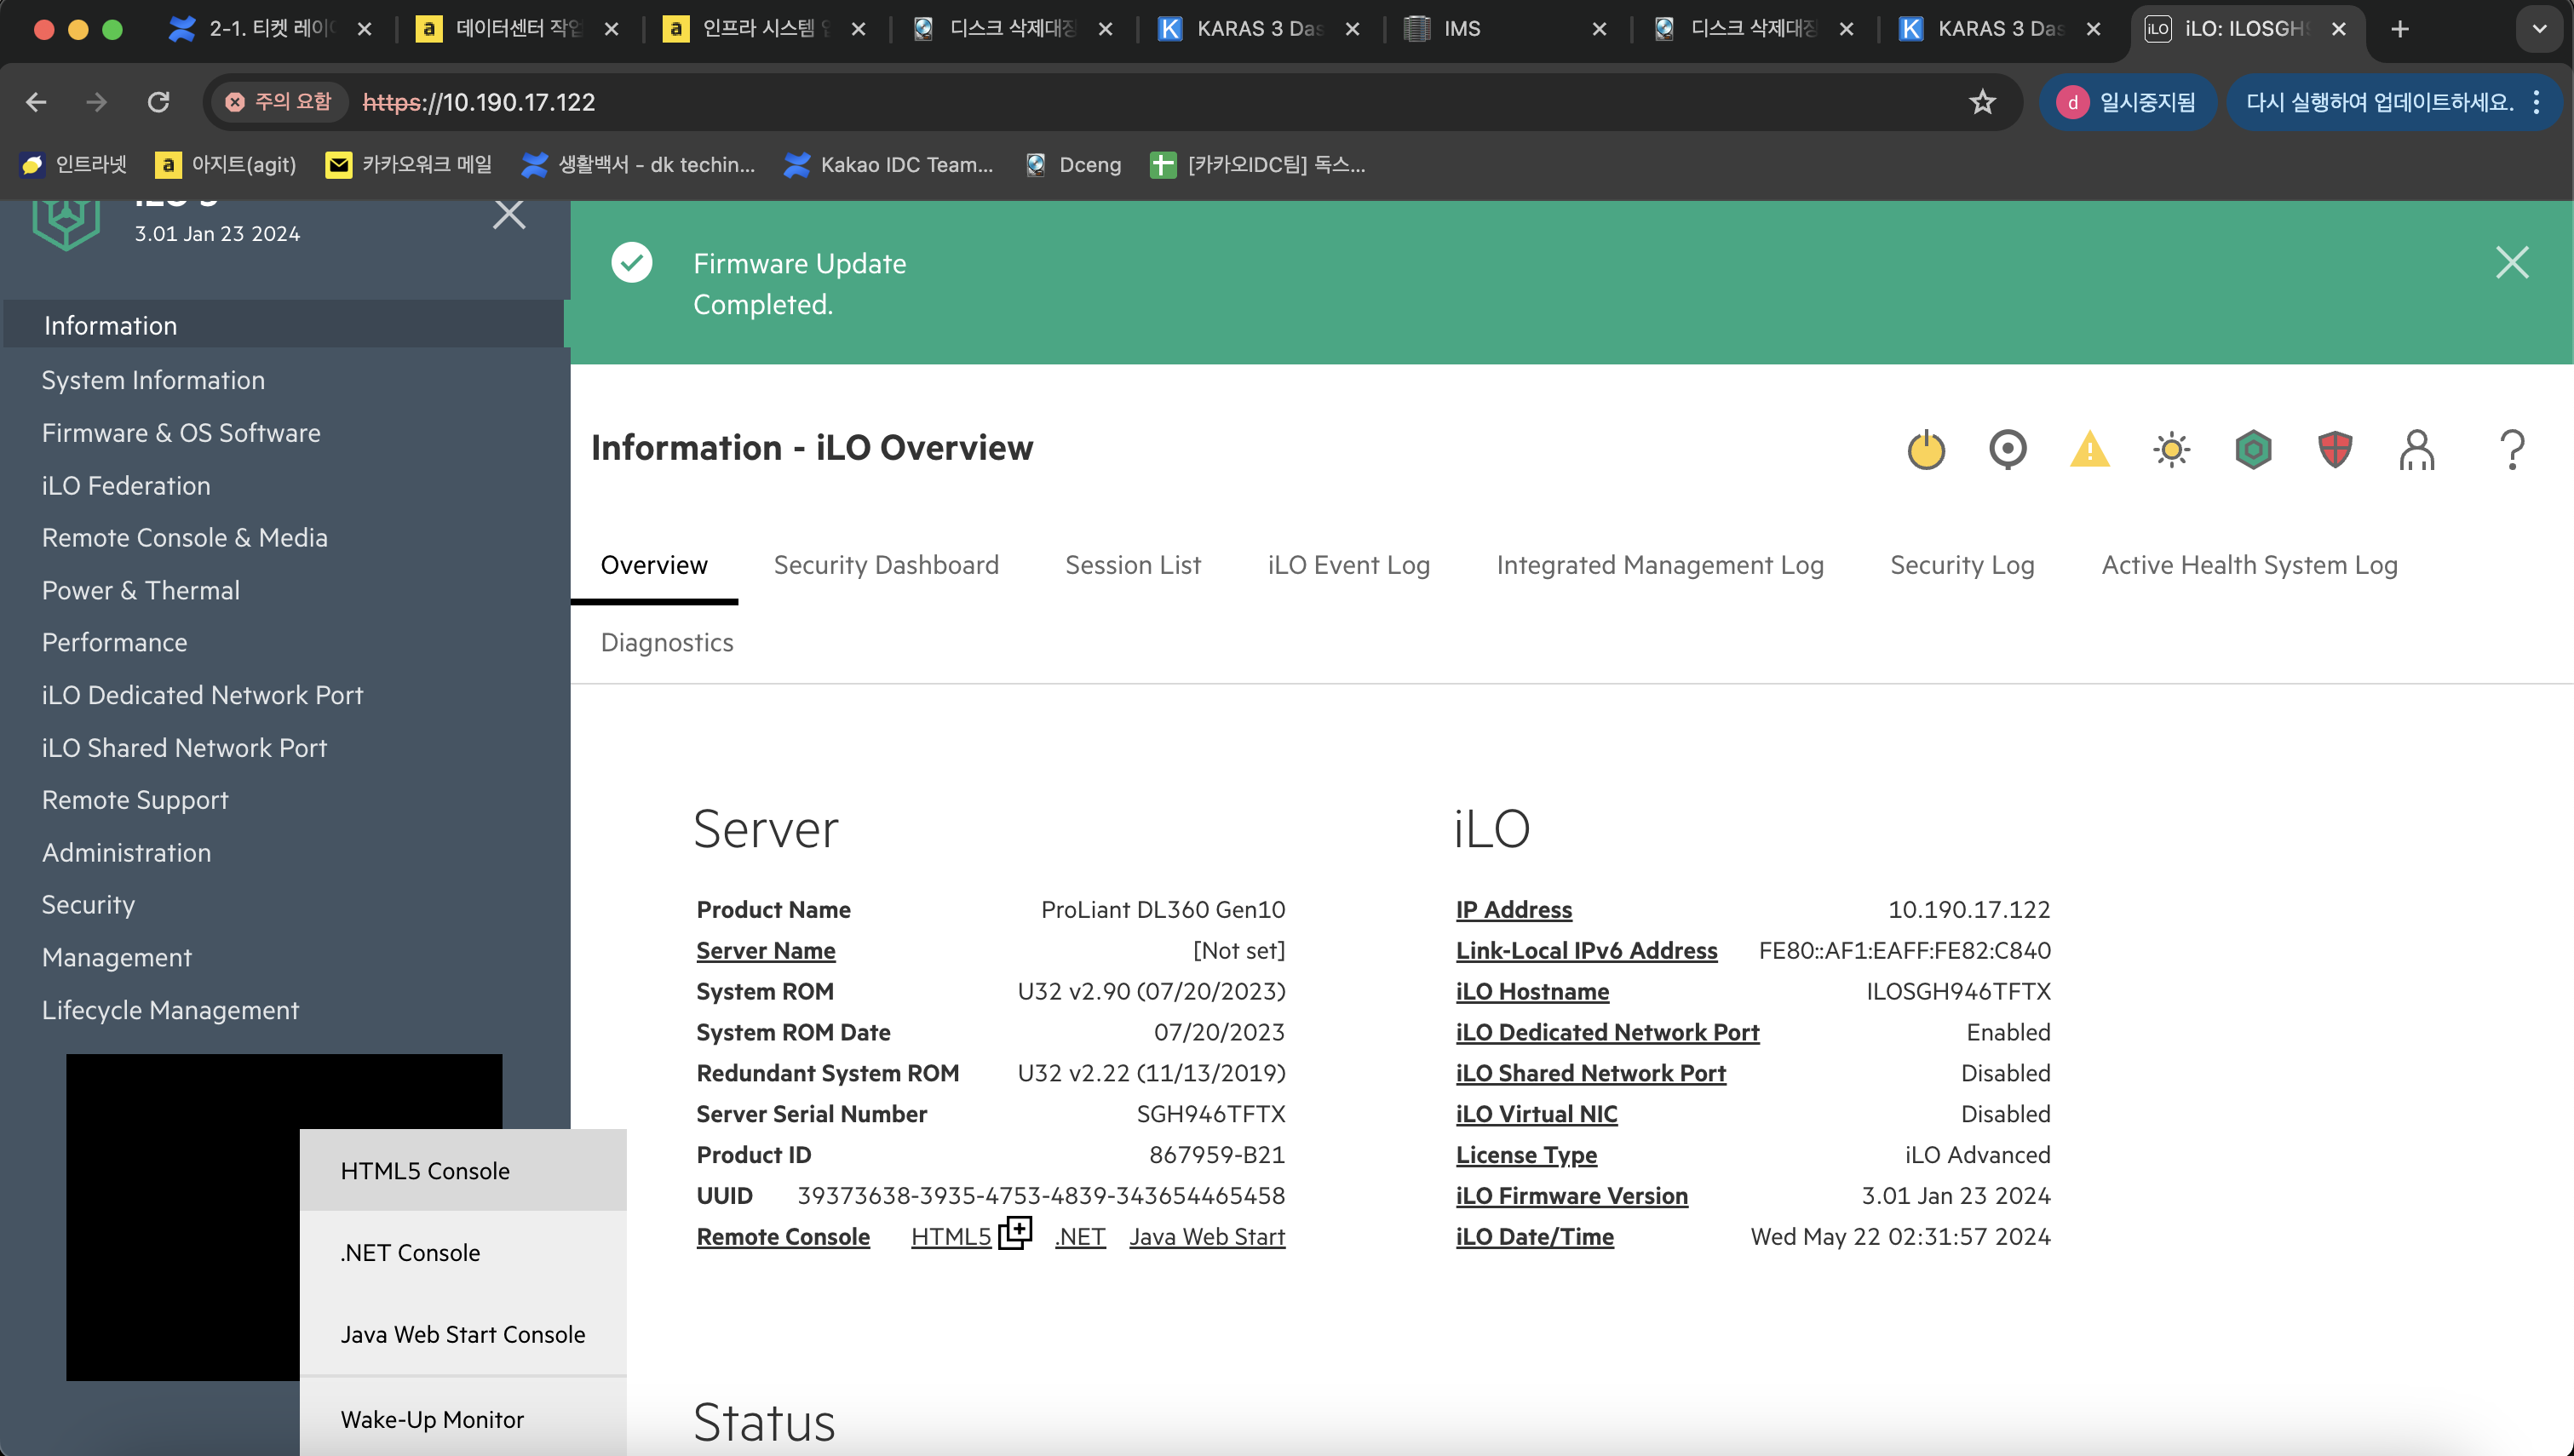
Task: Dismiss the Firmware Update Completed banner
Action: pyautogui.click(x=2512, y=262)
